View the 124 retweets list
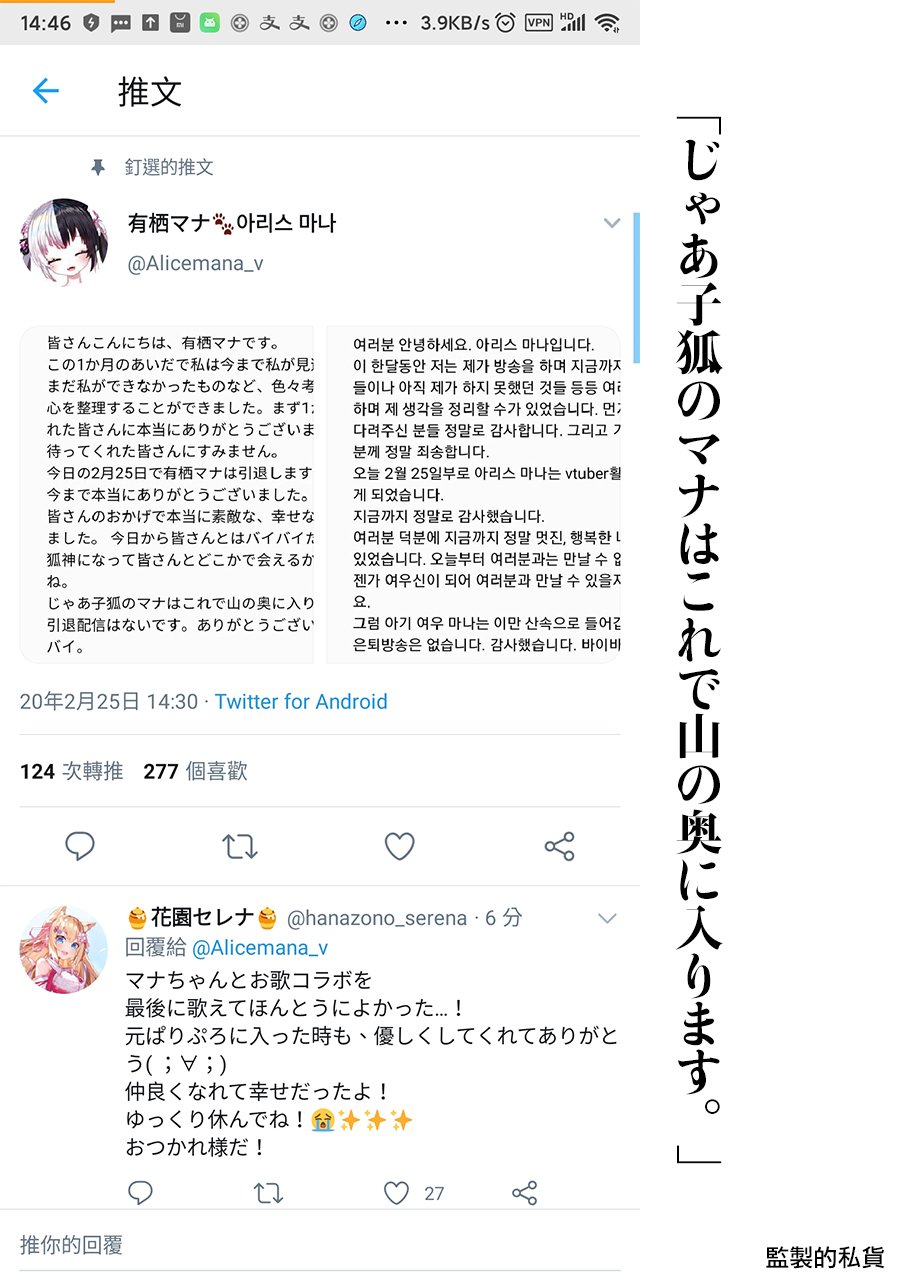The height and width of the screenshot is (1280, 897). click(x=71, y=771)
